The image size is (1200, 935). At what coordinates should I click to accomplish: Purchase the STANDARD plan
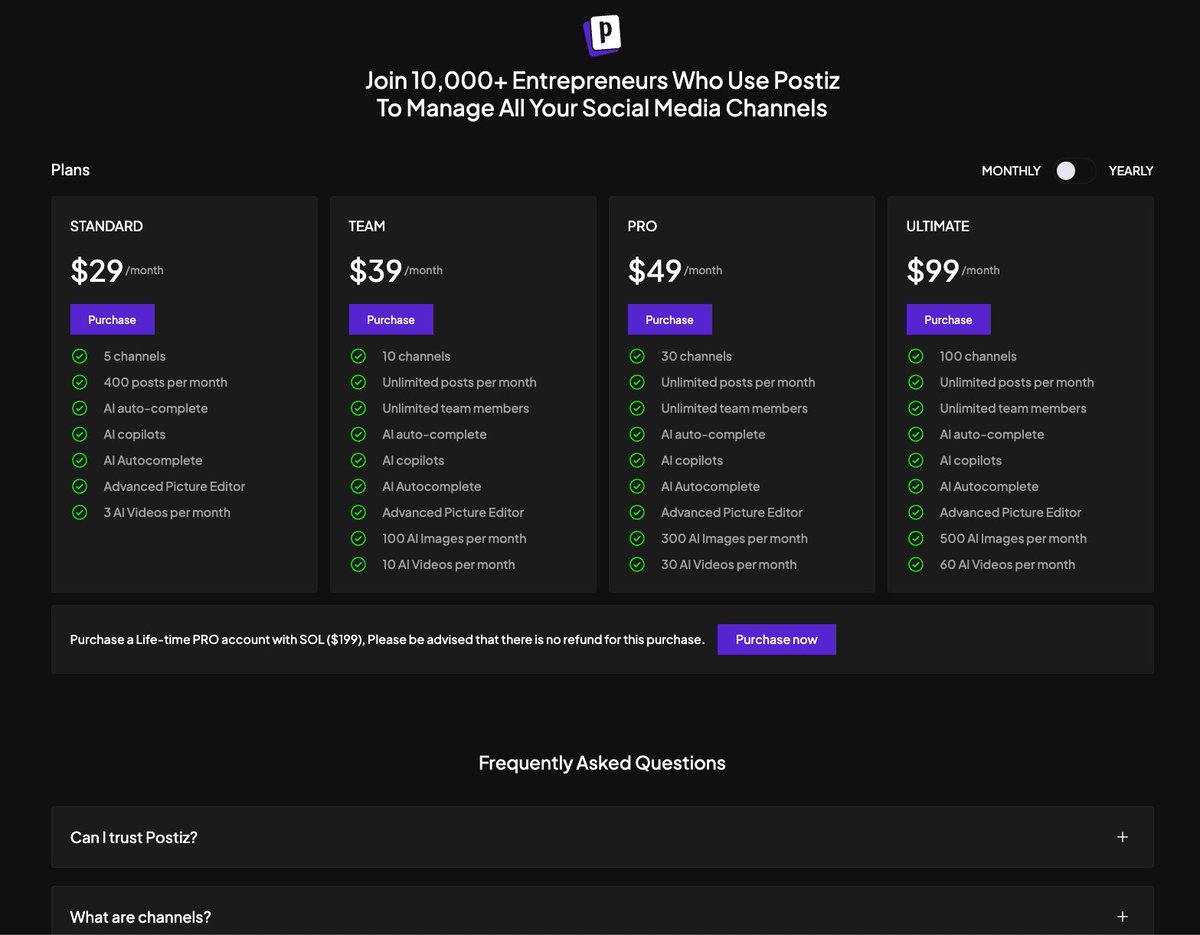pyautogui.click(x=112, y=320)
